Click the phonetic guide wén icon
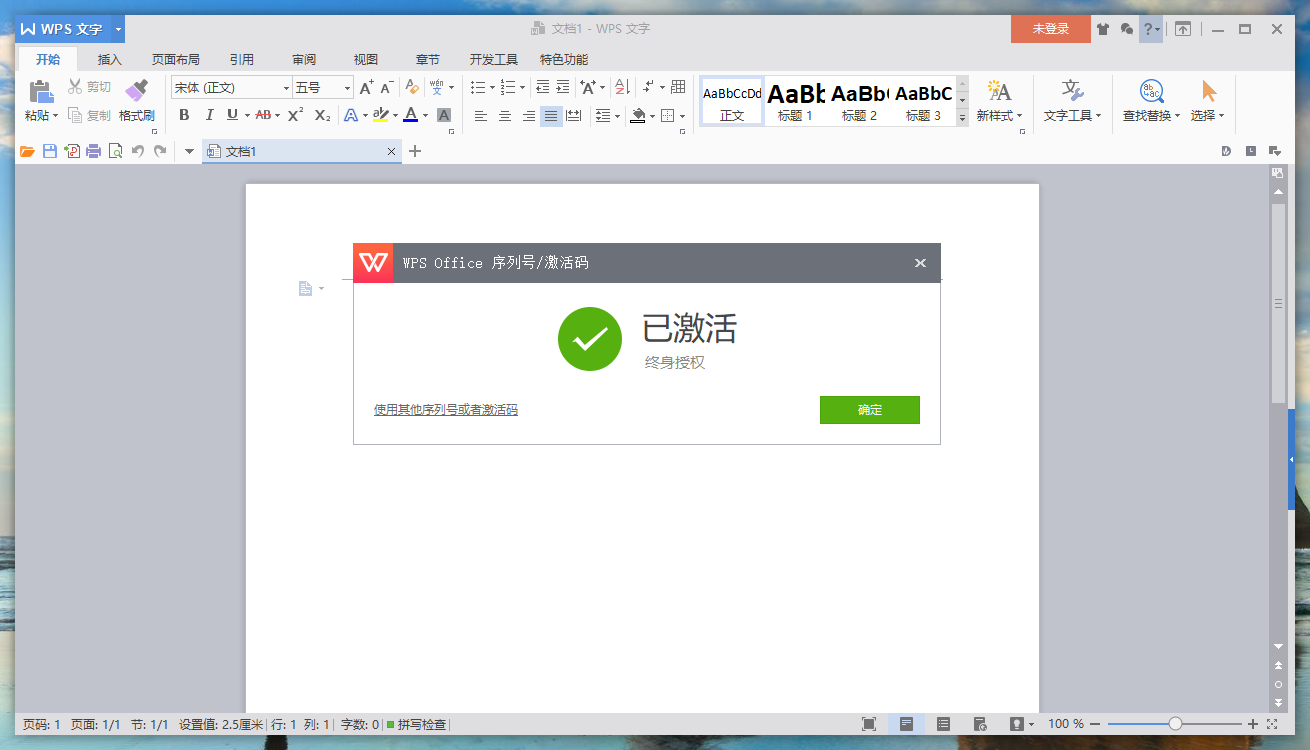Image resolution: width=1310 pixels, height=750 pixels. pyautogui.click(x=436, y=88)
